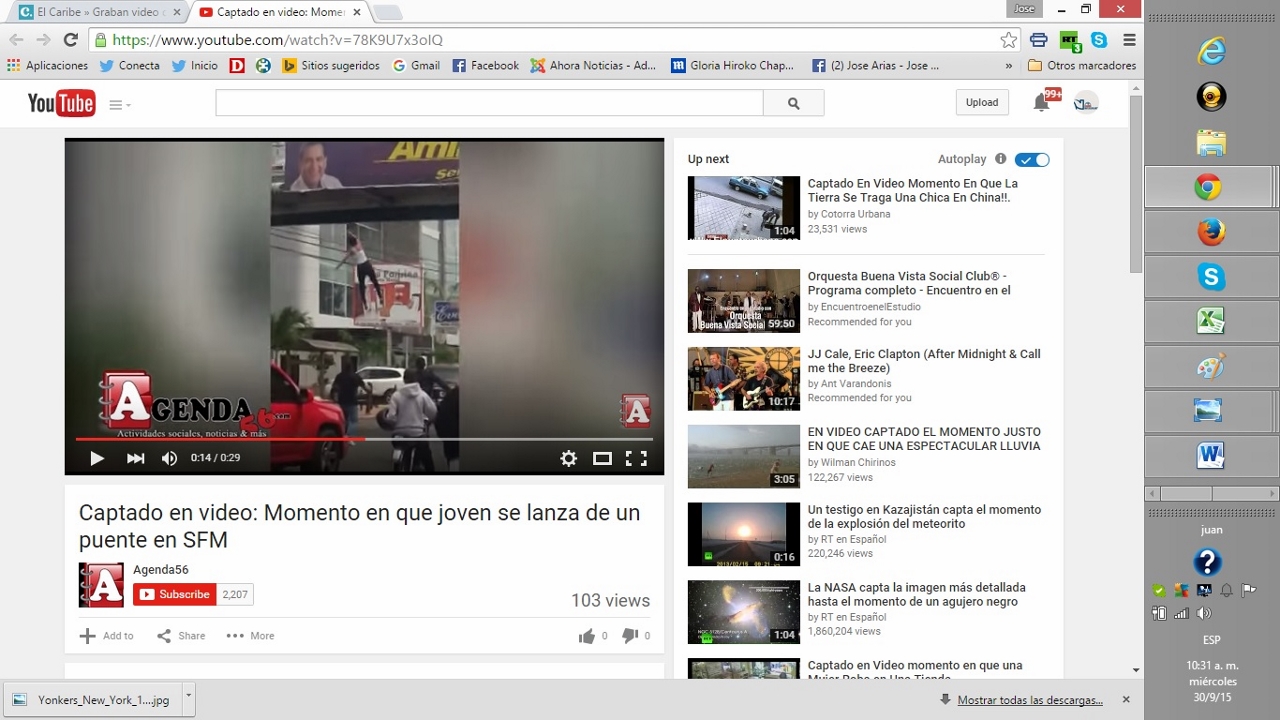Open the Orquesta Buena Vista Social Club thumbnail
The image size is (1280, 720).
pyautogui.click(x=744, y=300)
